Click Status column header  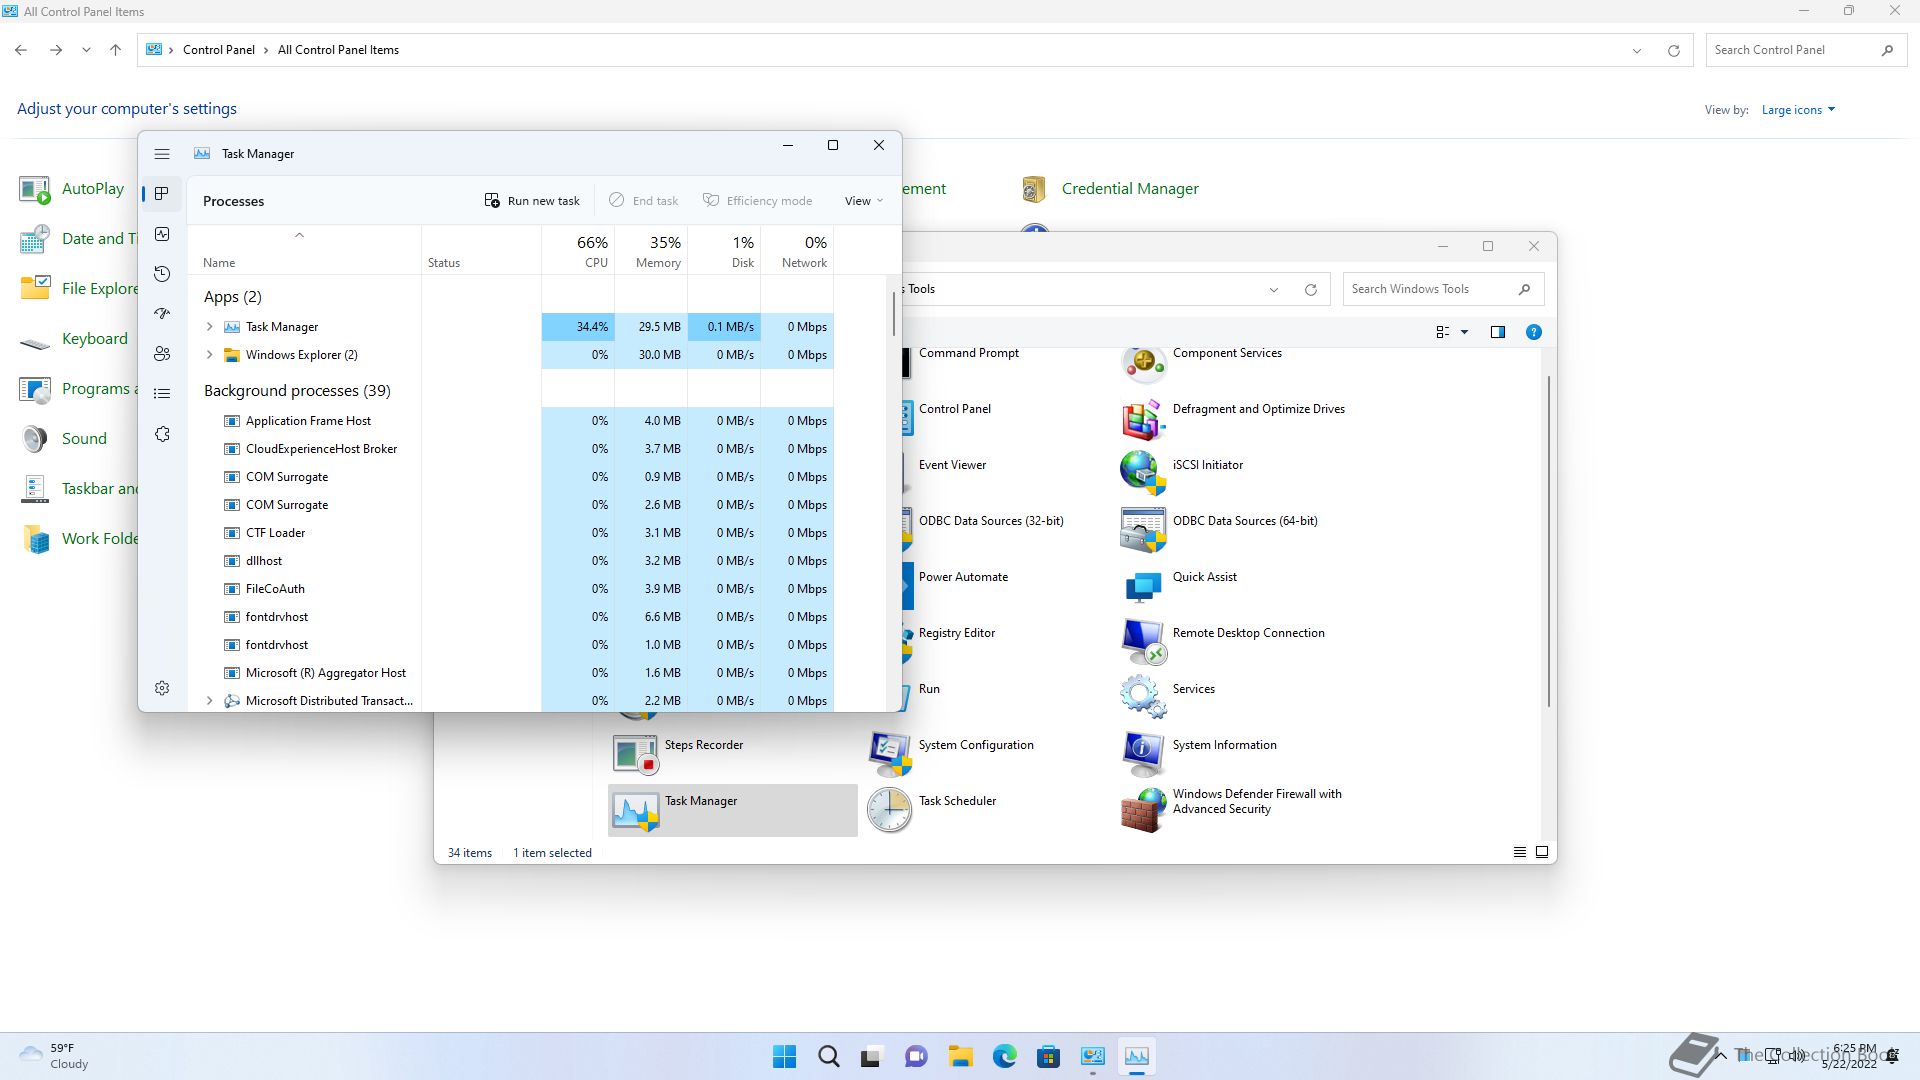pos(482,250)
